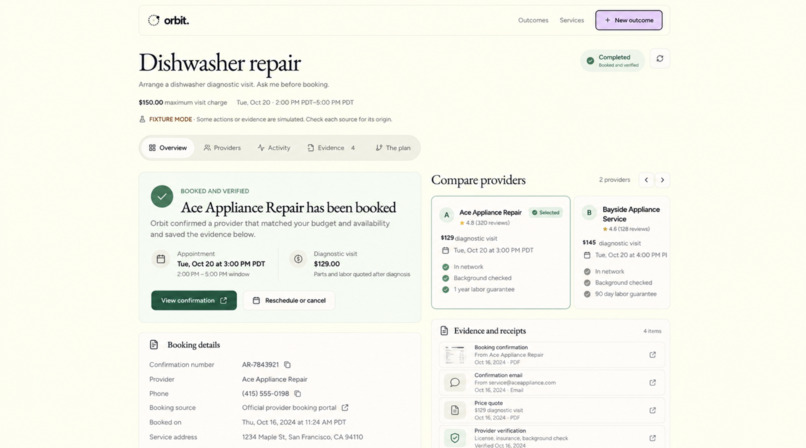Screen dimensions: 806x448
Task: Click the FIXTURE MODE flask icon
Action: click(142, 119)
